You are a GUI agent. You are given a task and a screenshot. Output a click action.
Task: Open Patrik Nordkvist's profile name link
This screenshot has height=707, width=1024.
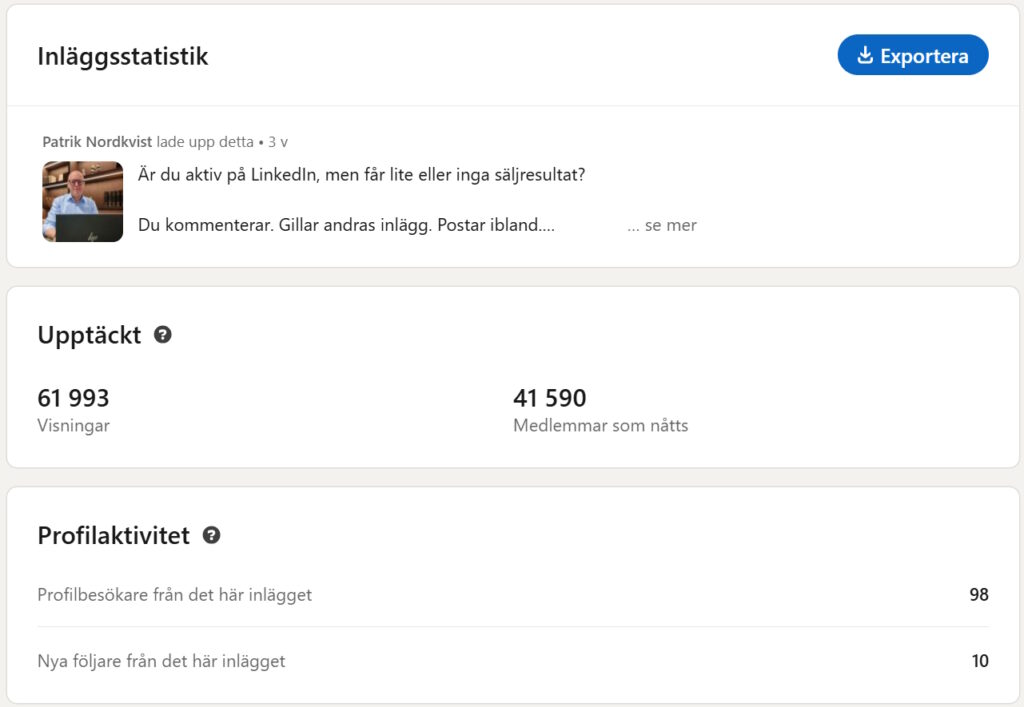[97, 142]
